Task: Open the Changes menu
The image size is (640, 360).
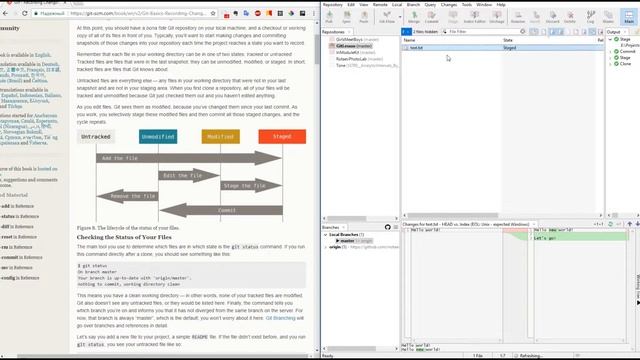Action: (x=449, y=4)
